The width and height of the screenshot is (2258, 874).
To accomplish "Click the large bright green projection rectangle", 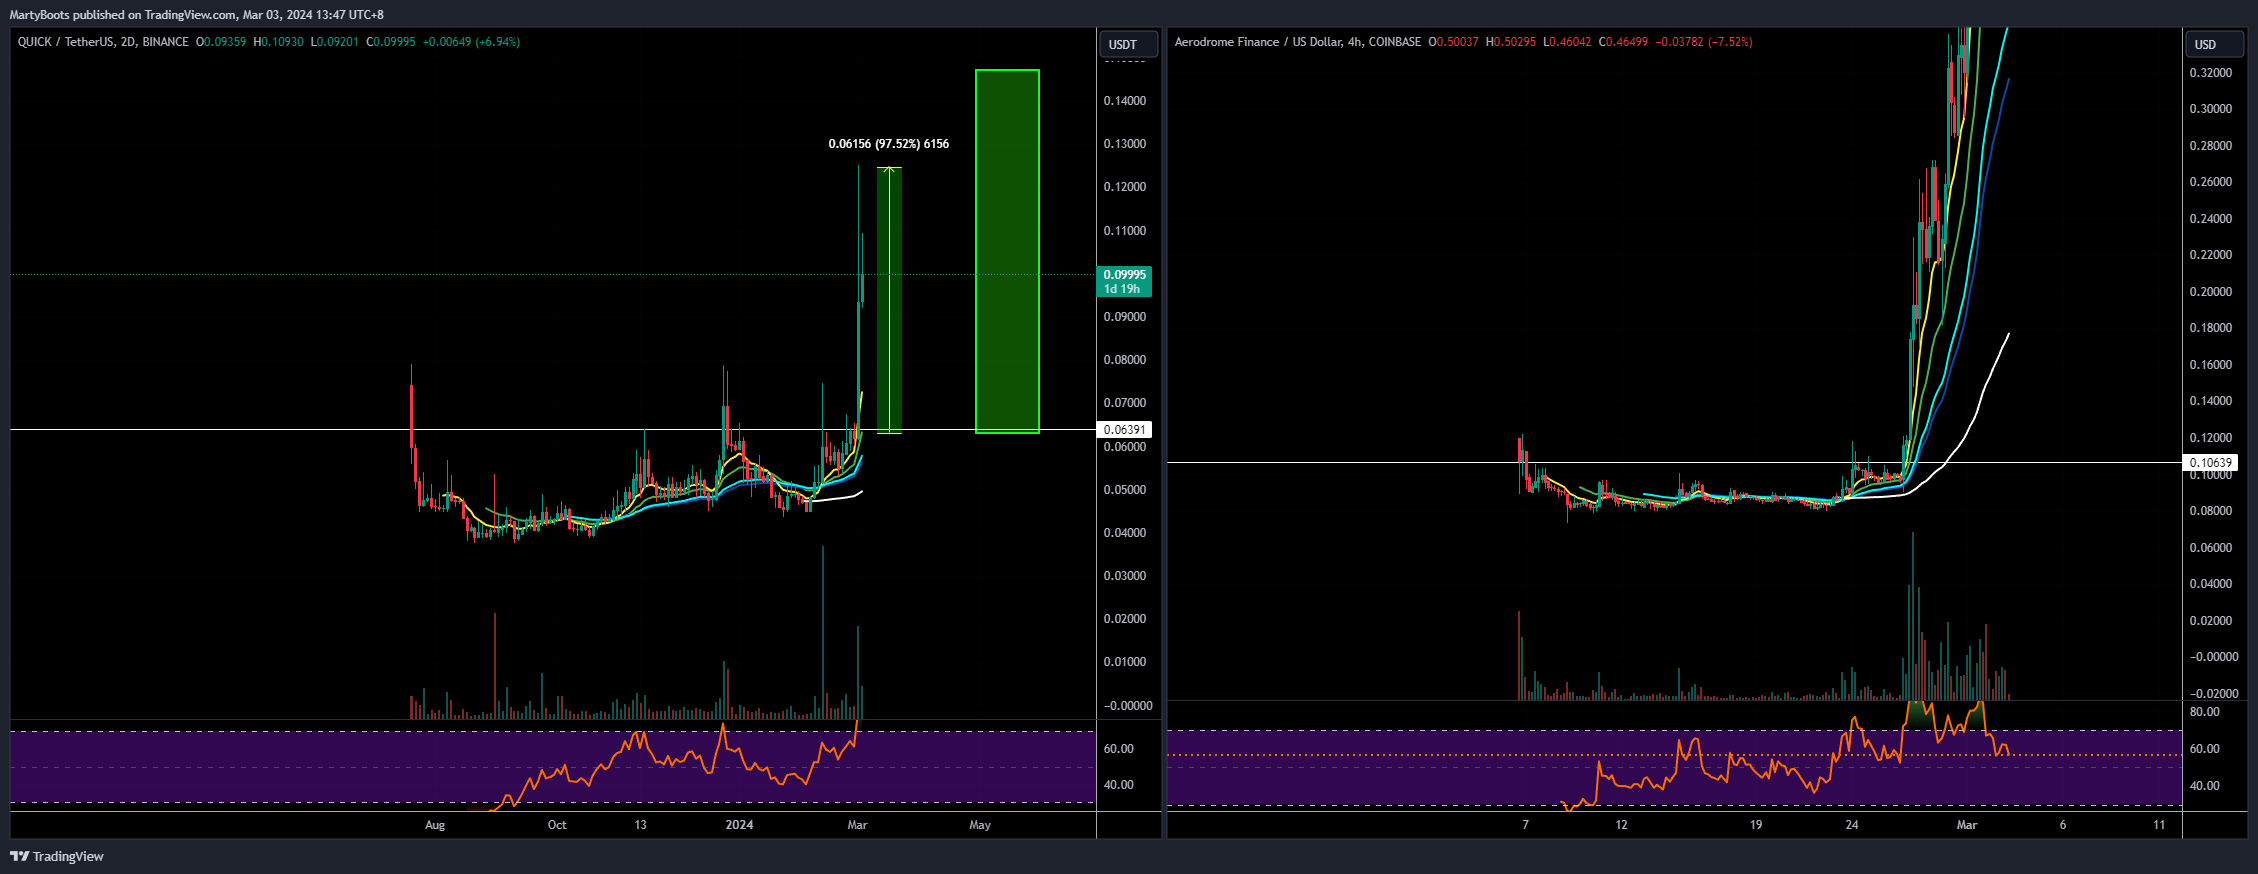I will (x=1007, y=251).
